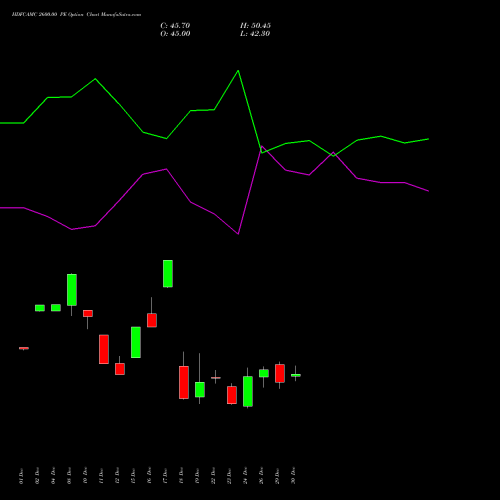Image resolution: width=500 pixels, height=500 pixels.
Task: Select the close value C: 45.70
Action: 175,26
